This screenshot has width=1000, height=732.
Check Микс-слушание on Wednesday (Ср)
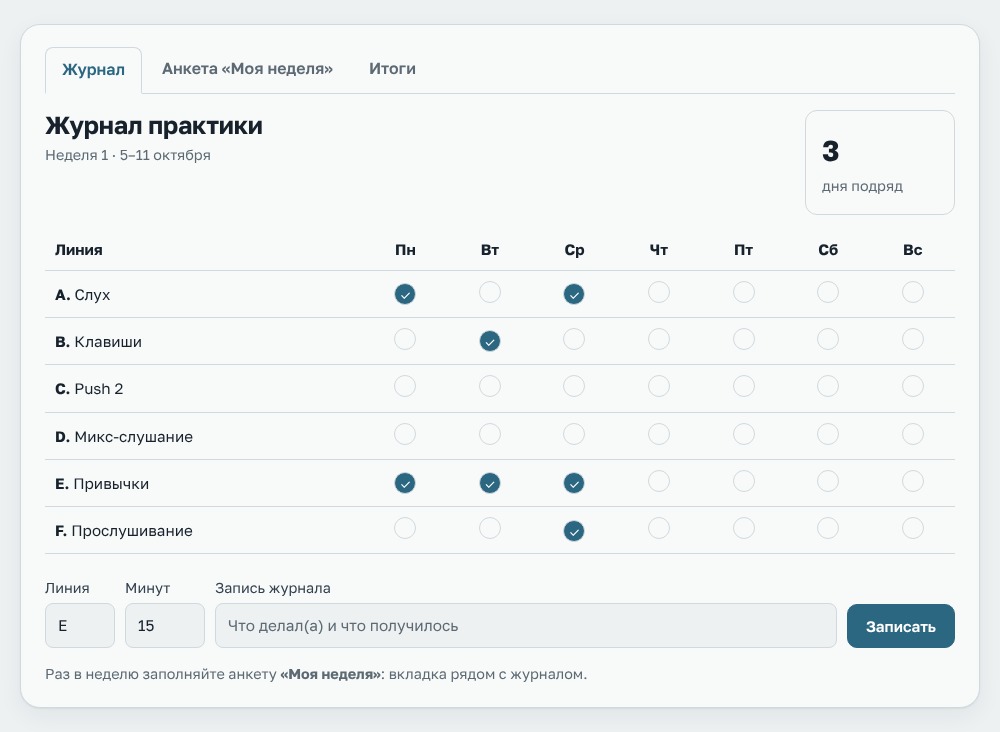[x=574, y=434]
